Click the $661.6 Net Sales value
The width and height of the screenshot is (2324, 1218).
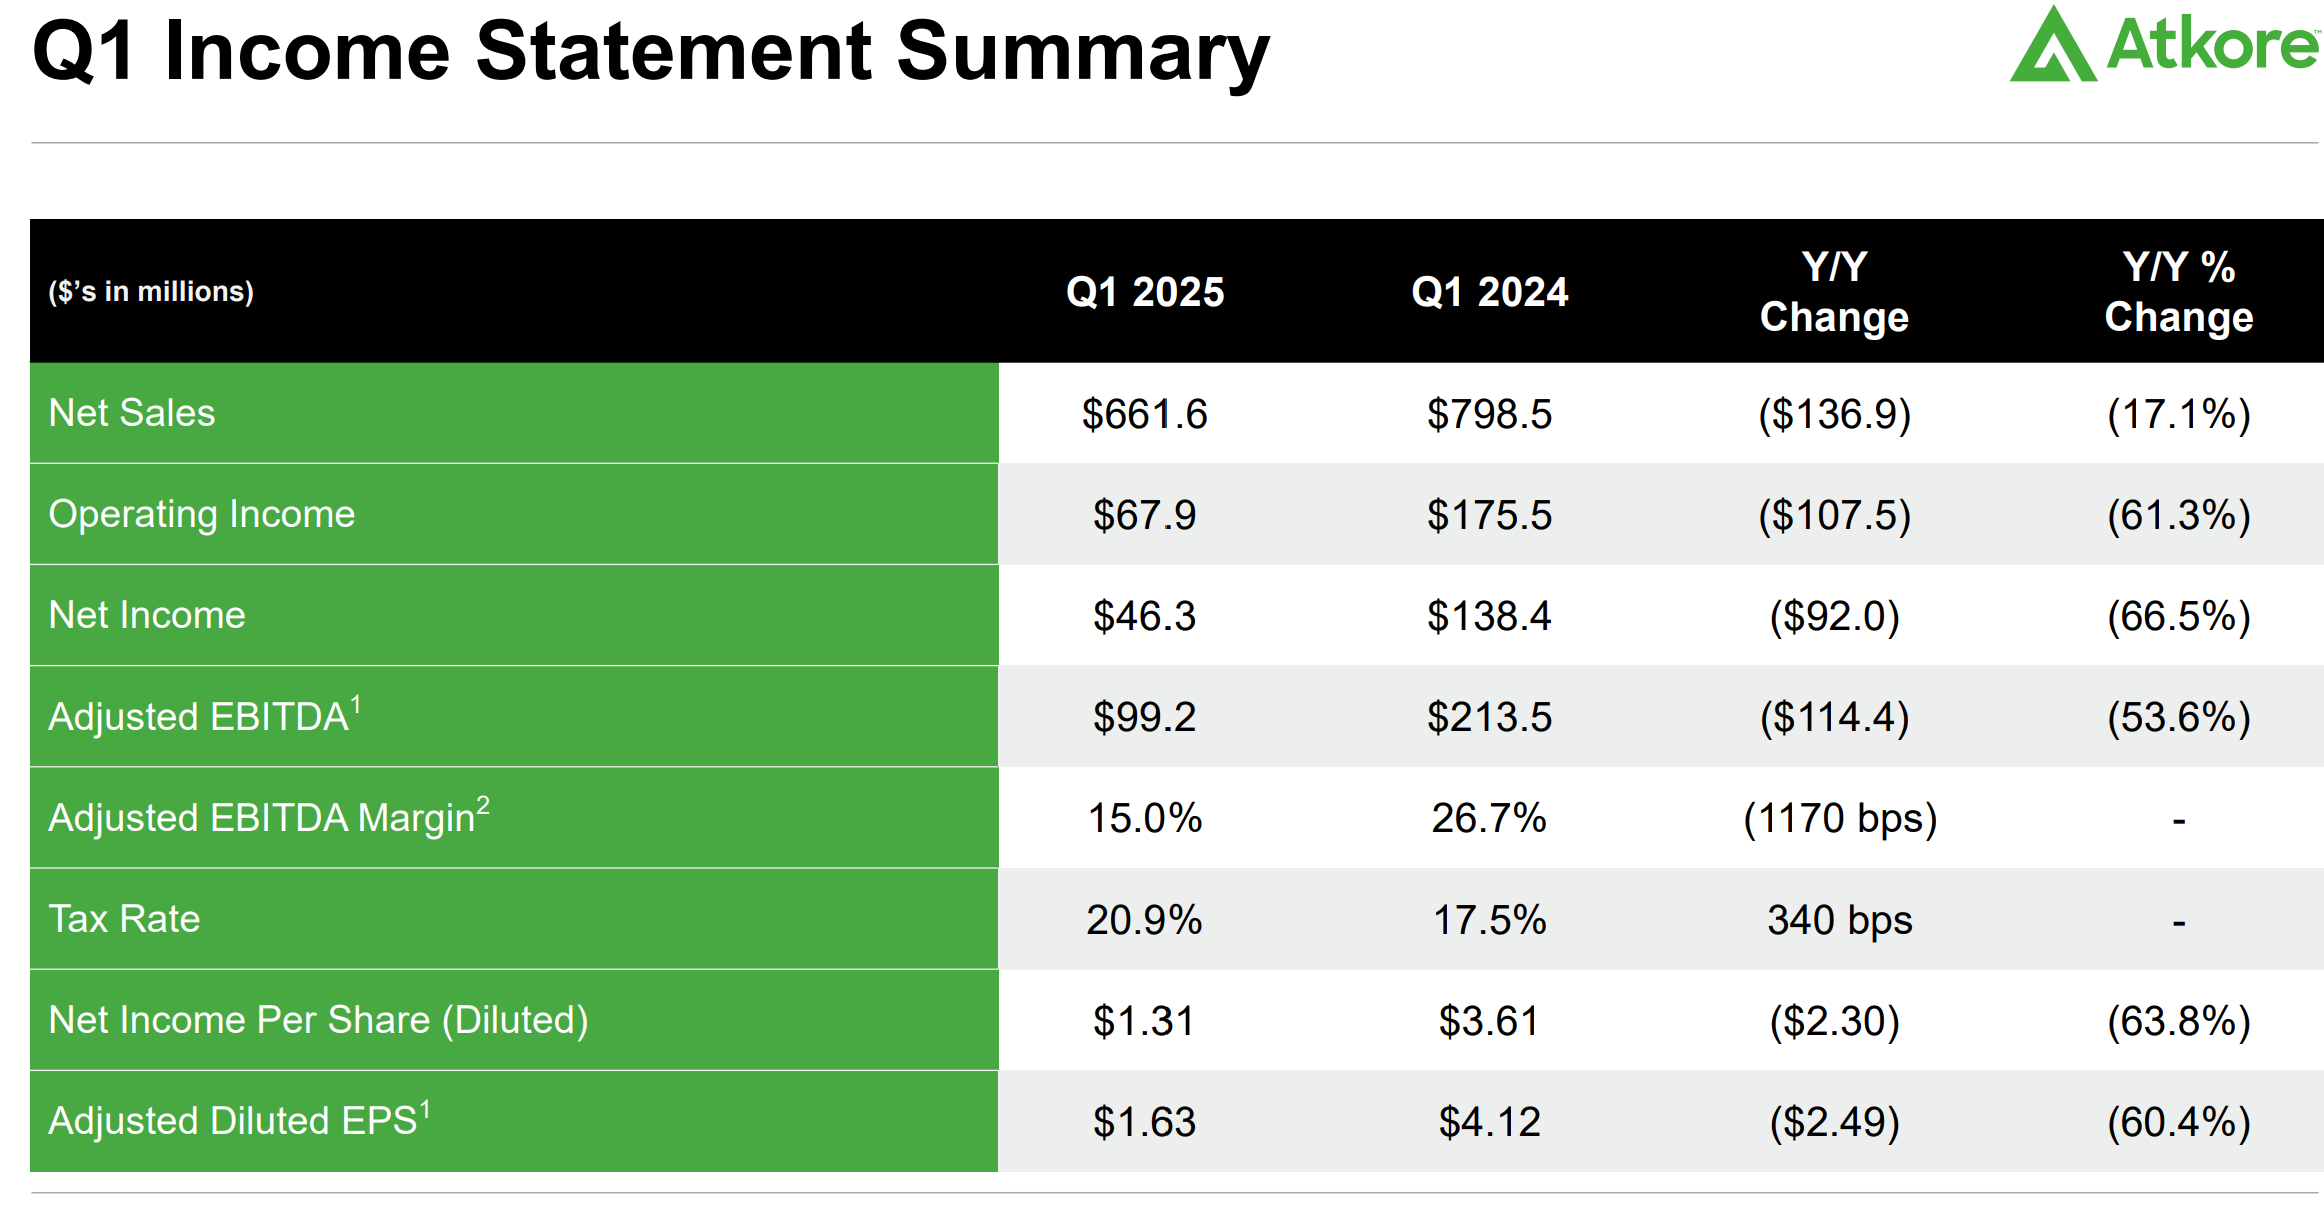point(1144,414)
